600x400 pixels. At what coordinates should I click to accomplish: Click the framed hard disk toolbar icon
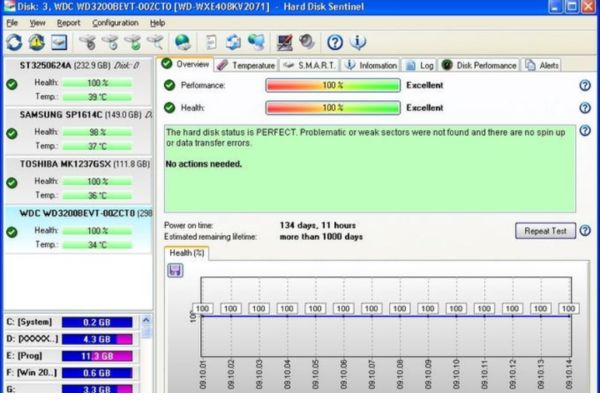pos(59,42)
